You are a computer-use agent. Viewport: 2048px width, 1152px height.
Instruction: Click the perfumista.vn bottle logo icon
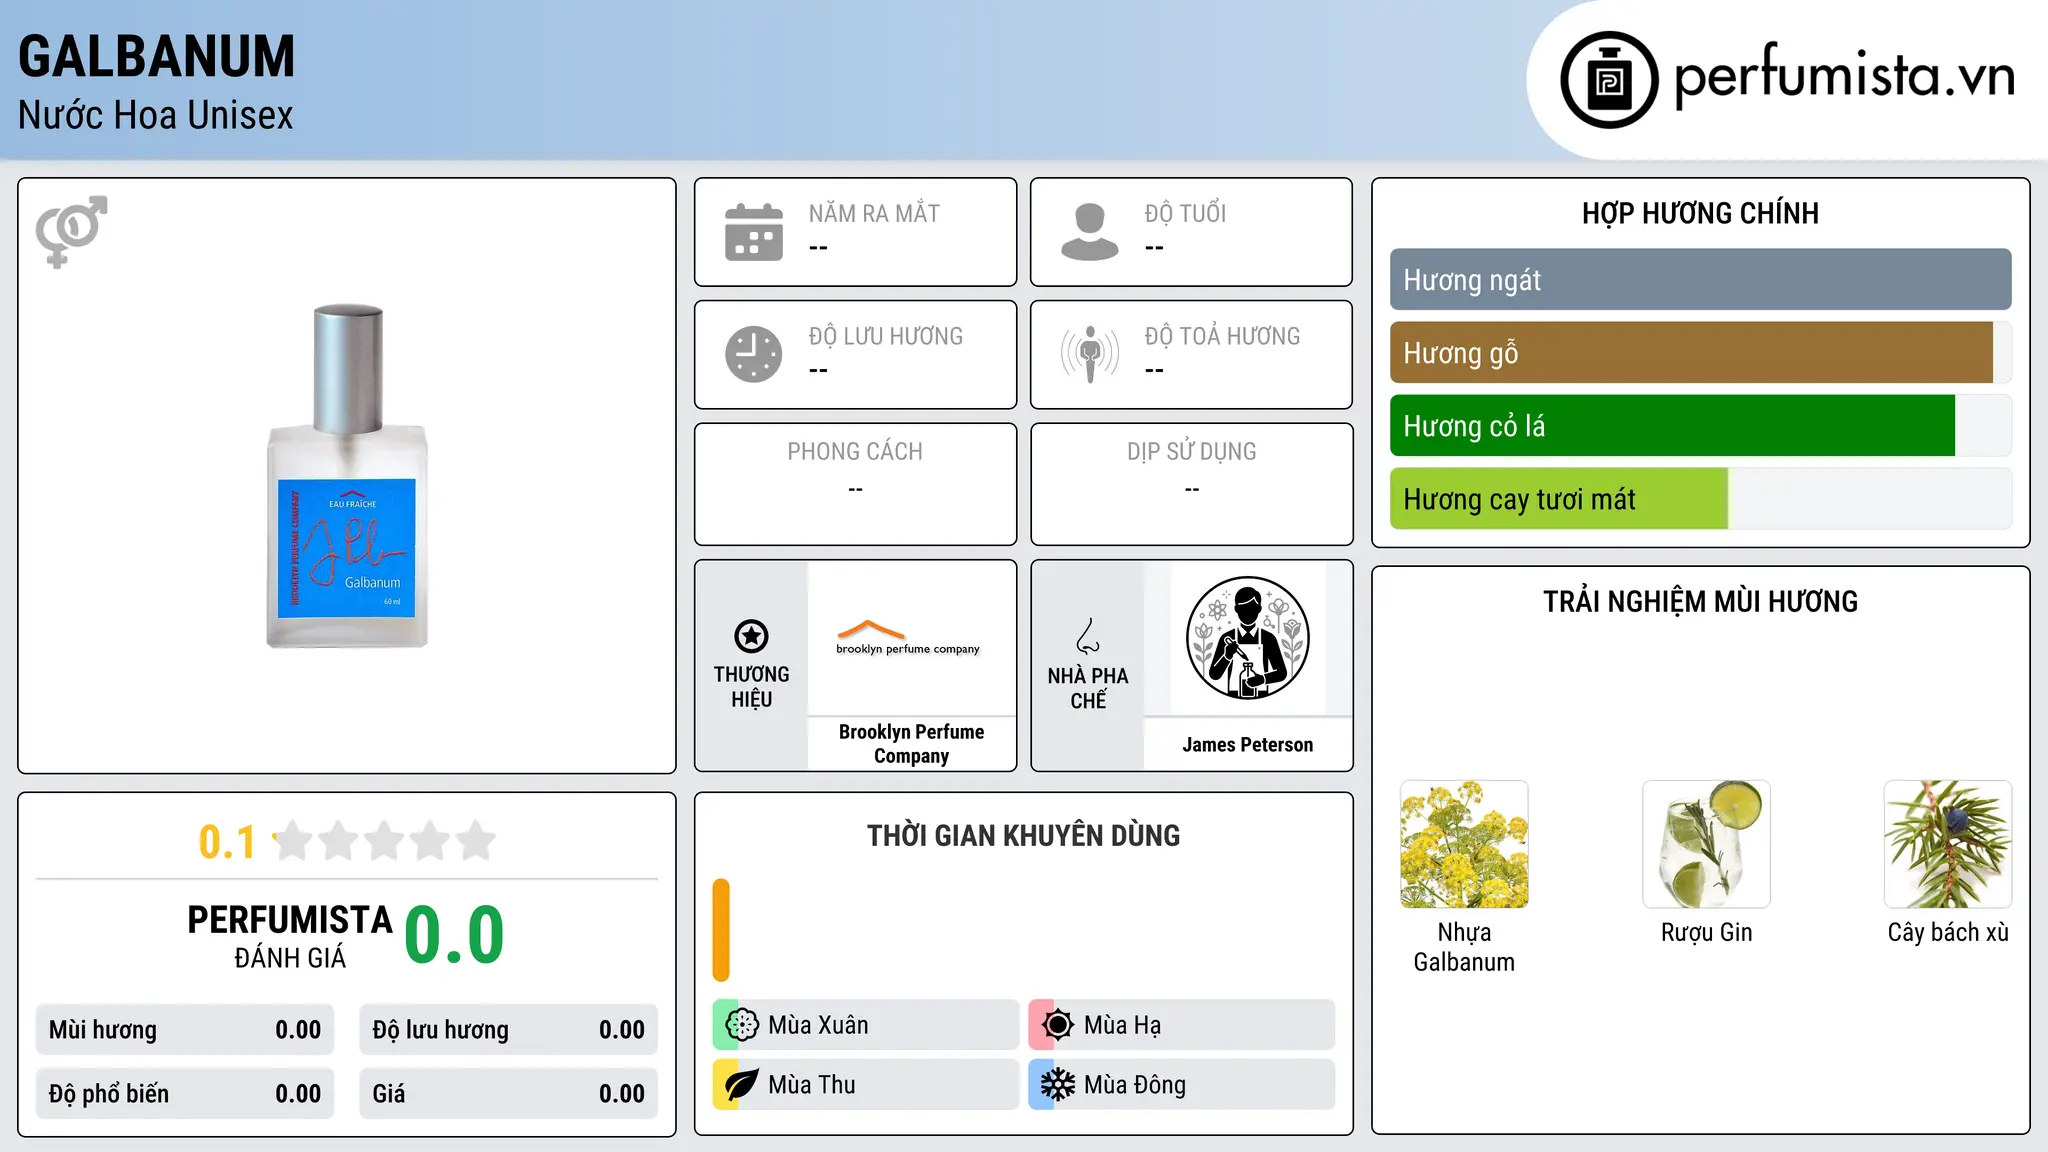click(x=1609, y=80)
